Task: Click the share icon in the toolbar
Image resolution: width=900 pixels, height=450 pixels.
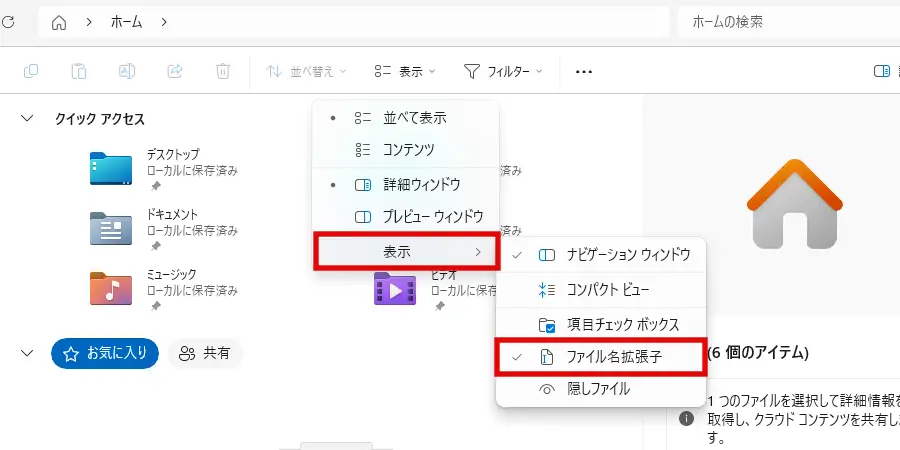Action: click(x=174, y=71)
